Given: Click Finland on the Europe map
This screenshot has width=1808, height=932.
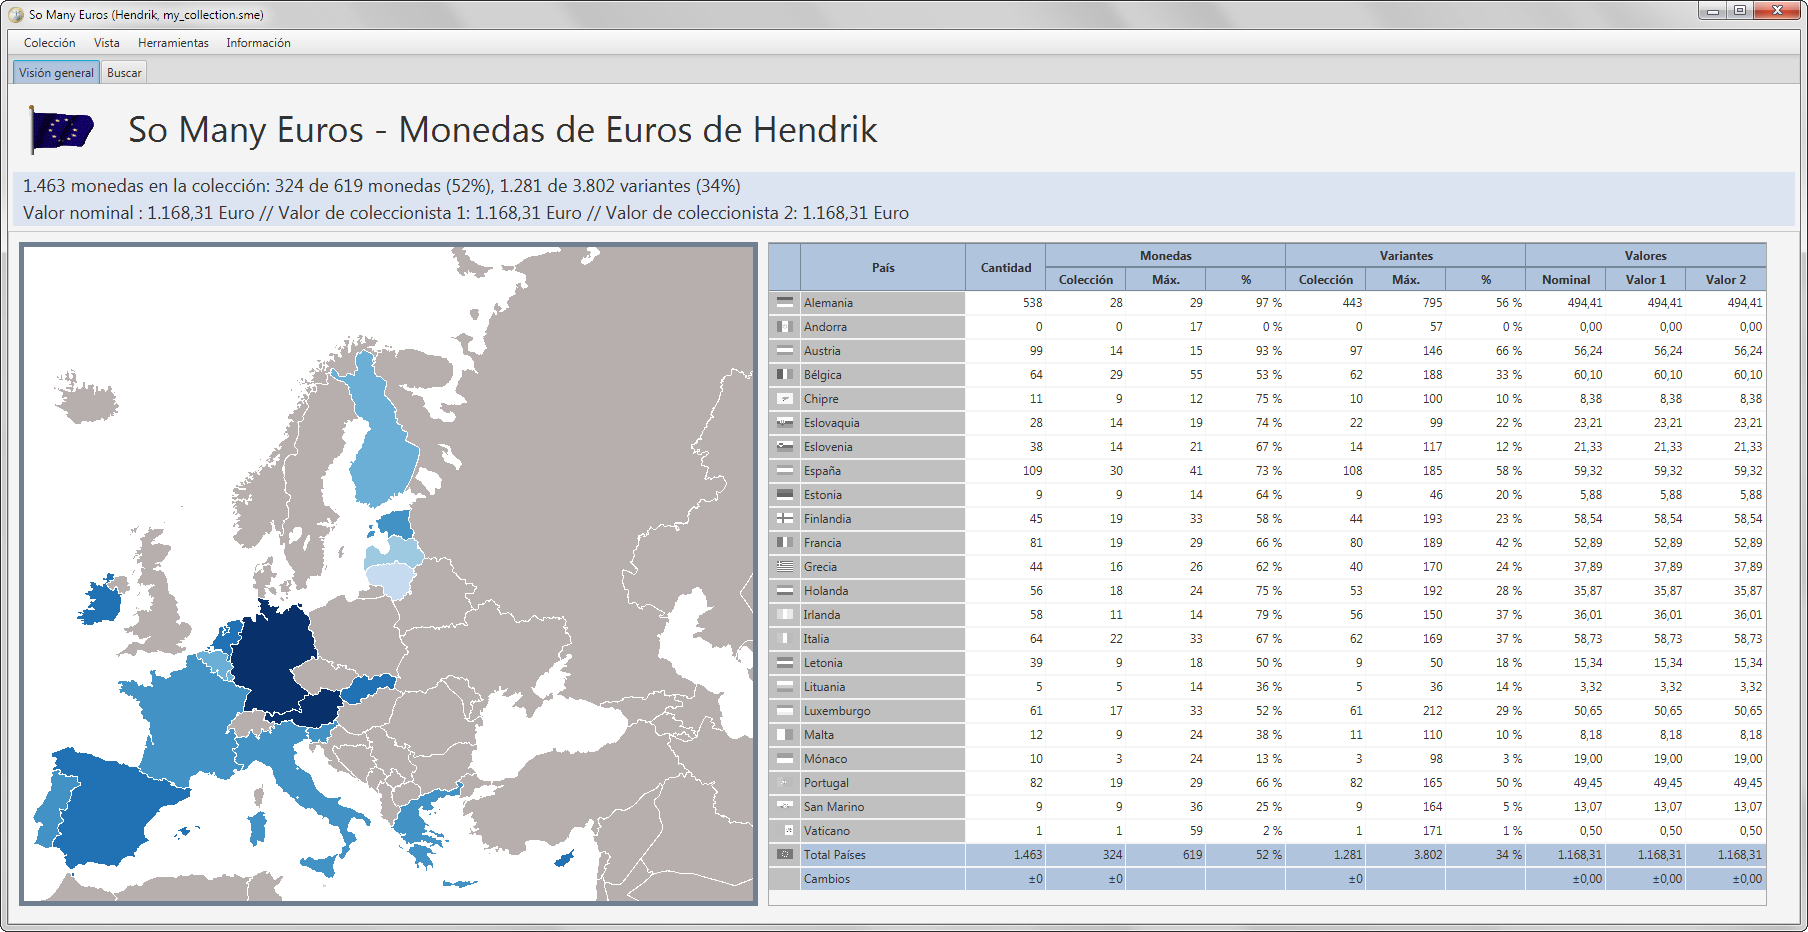Looking at the screenshot, I should [385, 440].
